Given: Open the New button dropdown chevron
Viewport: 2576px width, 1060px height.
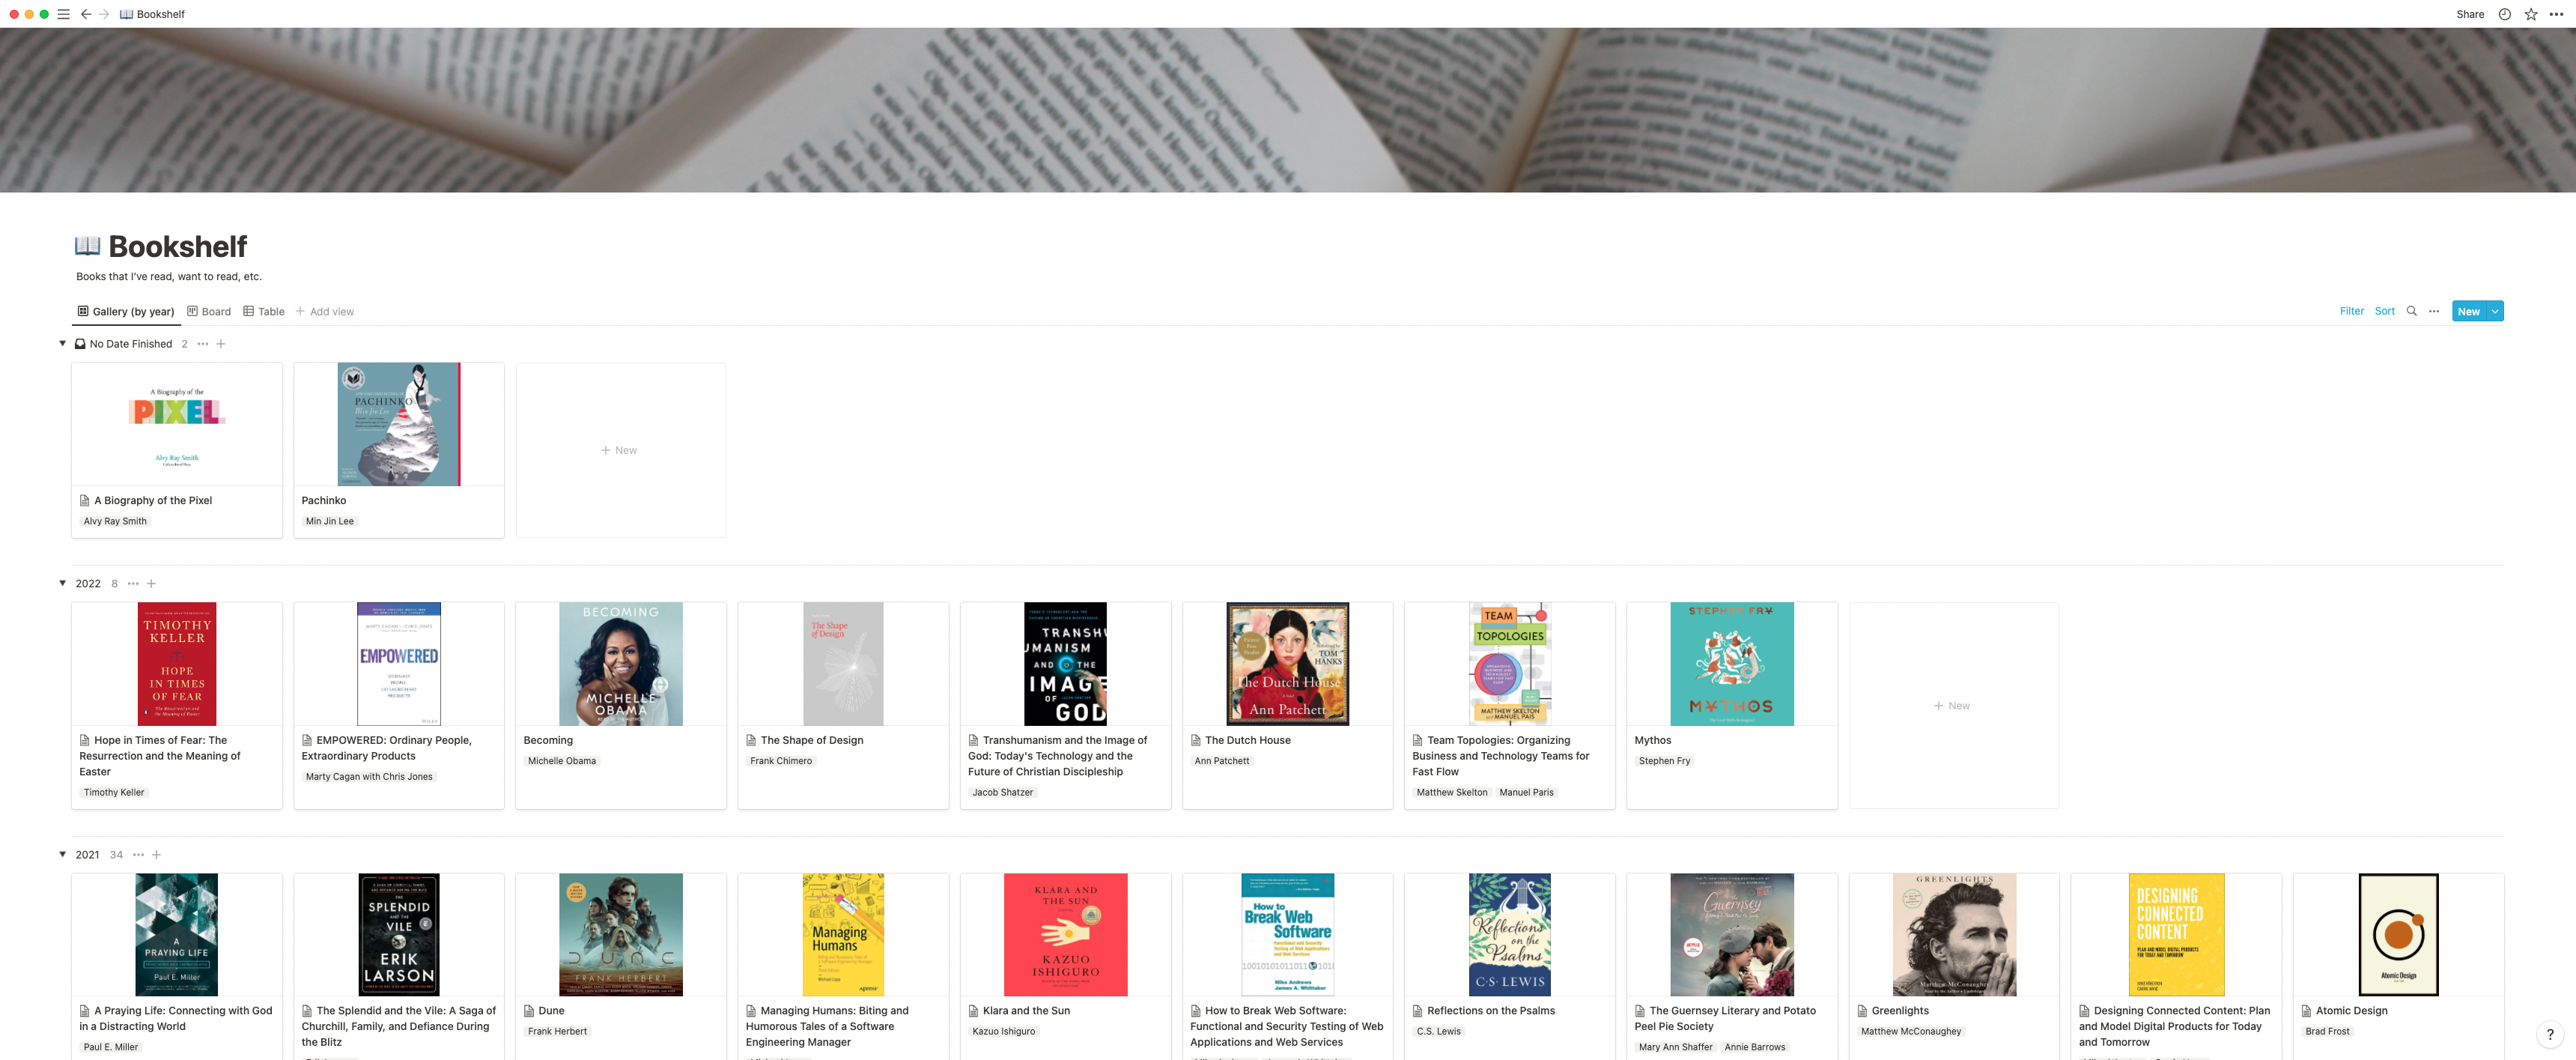Looking at the screenshot, I should (x=2494, y=311).
